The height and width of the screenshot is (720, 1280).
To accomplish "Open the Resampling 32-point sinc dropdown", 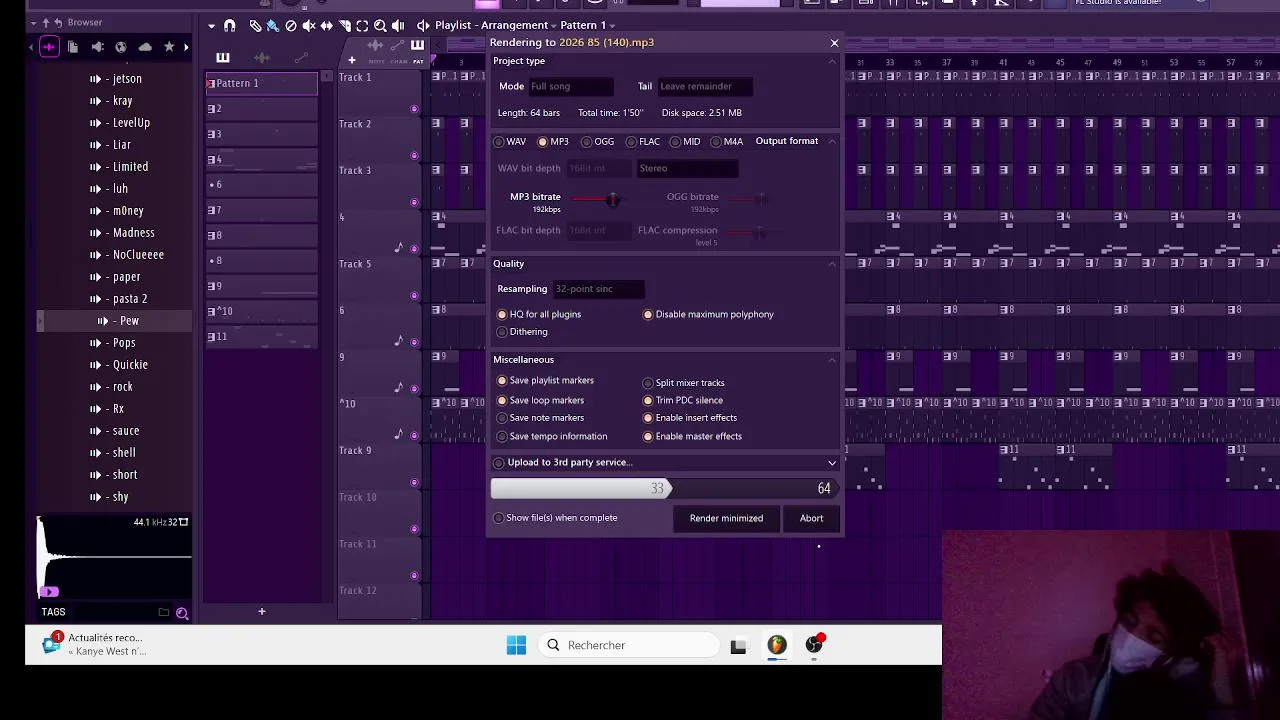I will [x=598, y=289].
